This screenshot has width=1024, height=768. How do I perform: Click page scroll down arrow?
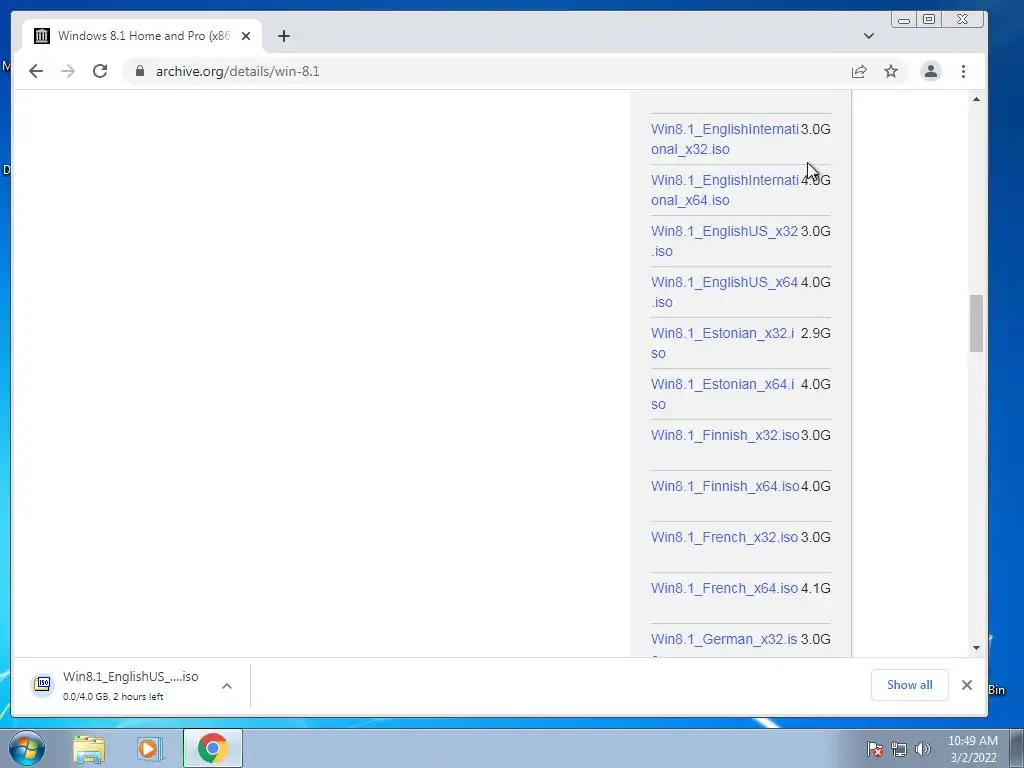976,648
